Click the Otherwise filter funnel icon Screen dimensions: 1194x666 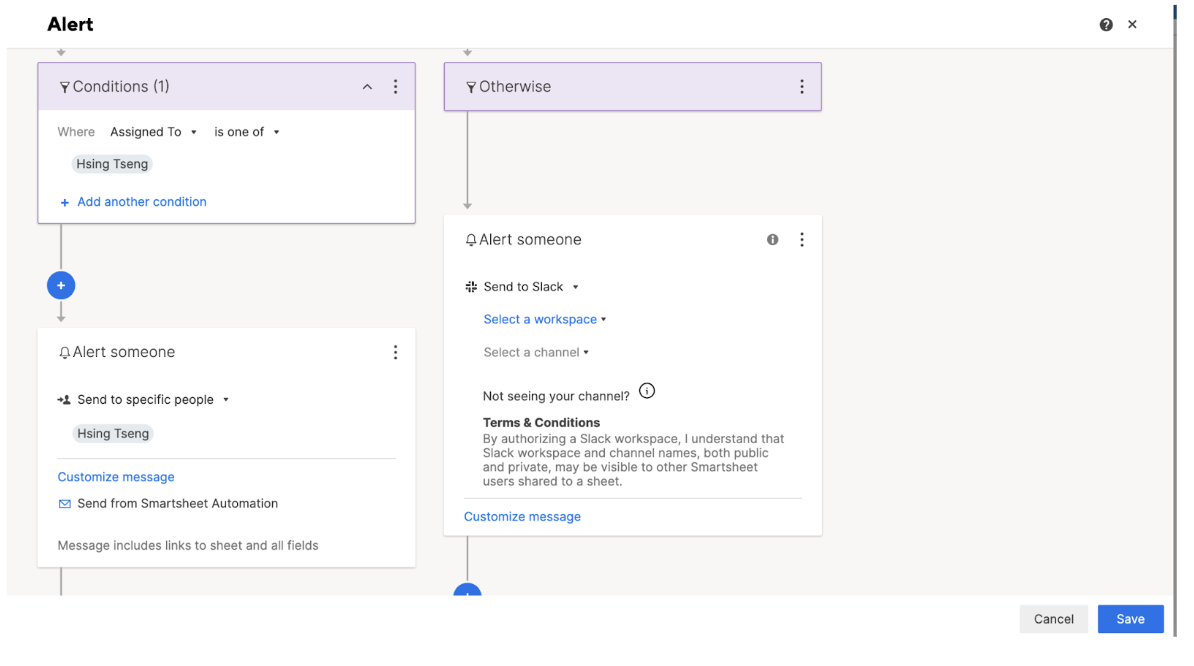point(471,88)
